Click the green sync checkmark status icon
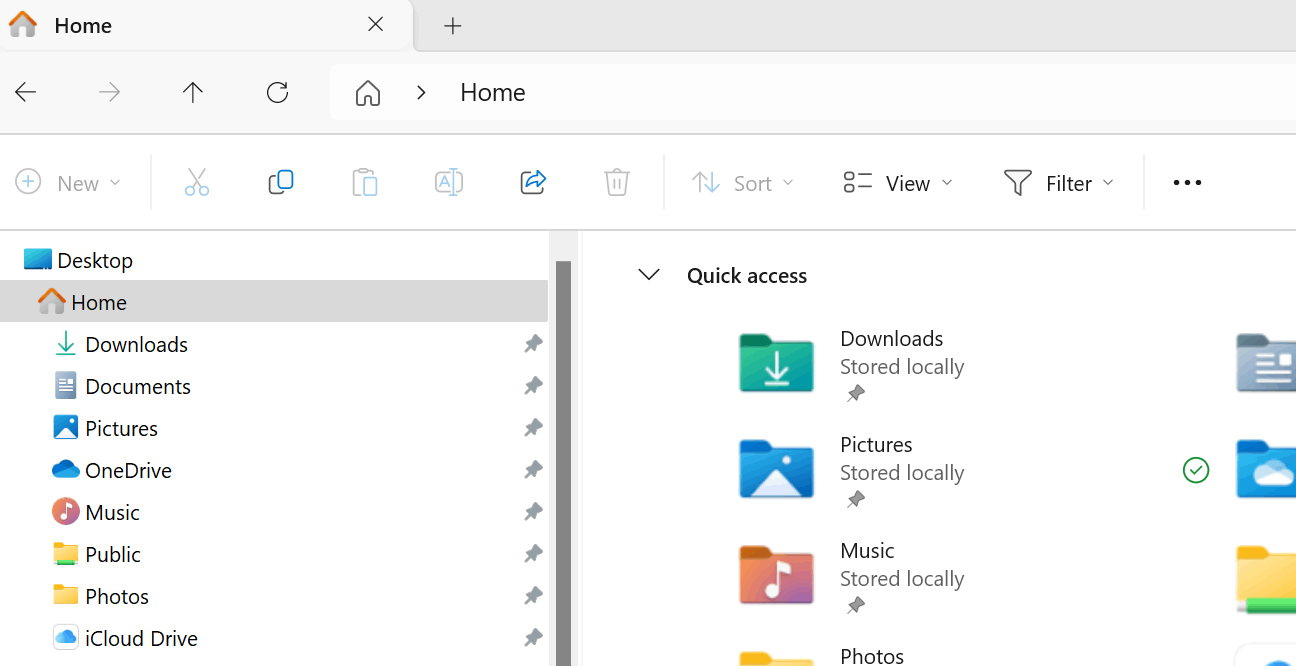 1196,470
